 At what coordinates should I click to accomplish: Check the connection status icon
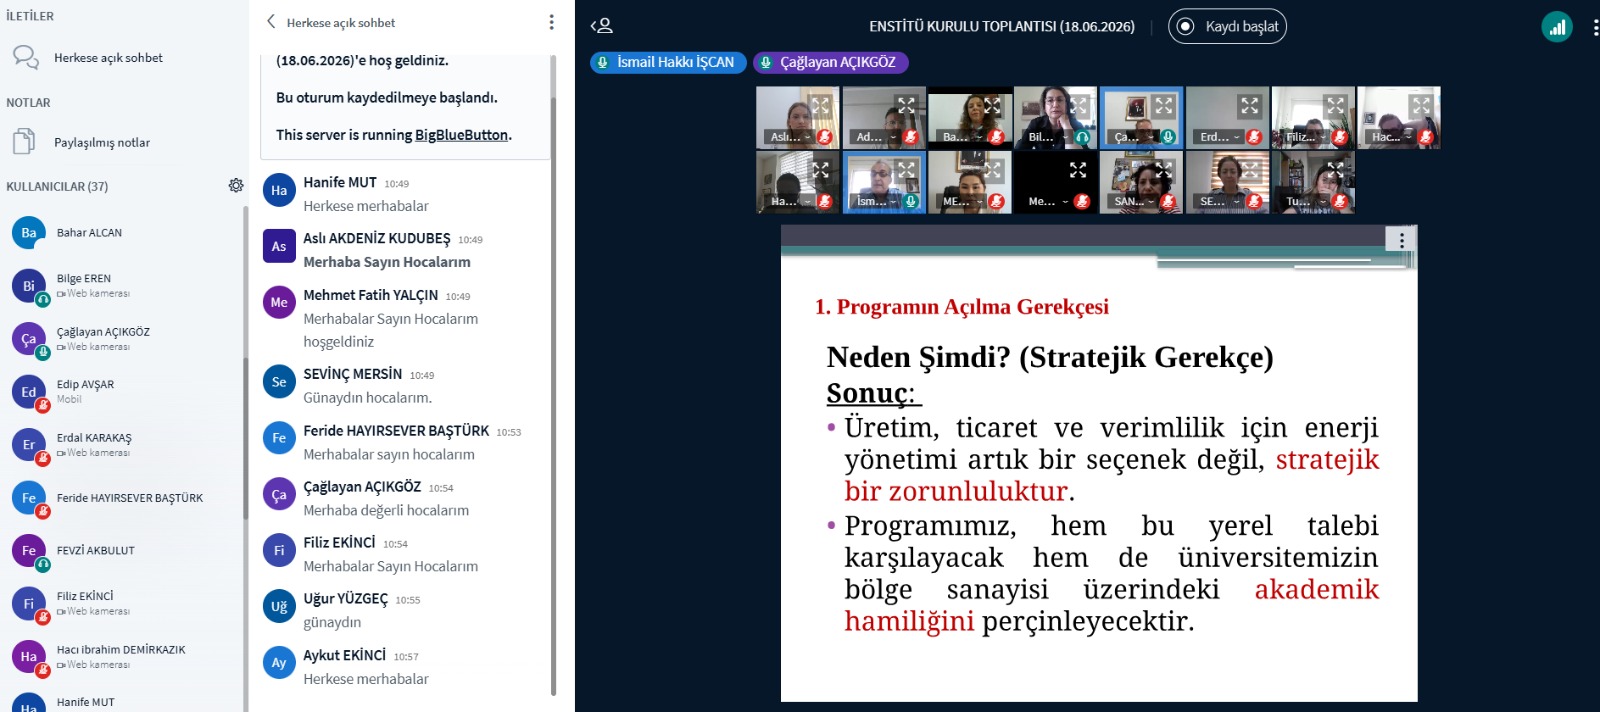pyautogui.click(x=1557, y=27)
